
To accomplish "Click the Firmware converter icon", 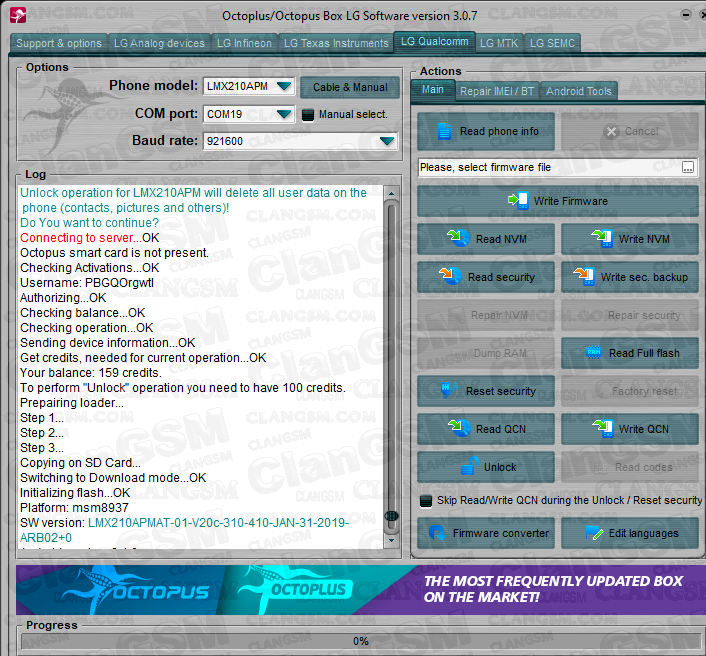I will coord(437,533).
